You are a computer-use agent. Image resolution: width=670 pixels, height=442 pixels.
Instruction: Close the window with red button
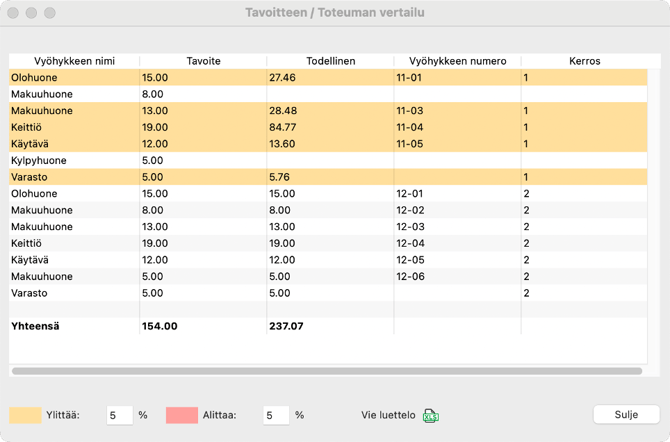click(x=13, y=13)
